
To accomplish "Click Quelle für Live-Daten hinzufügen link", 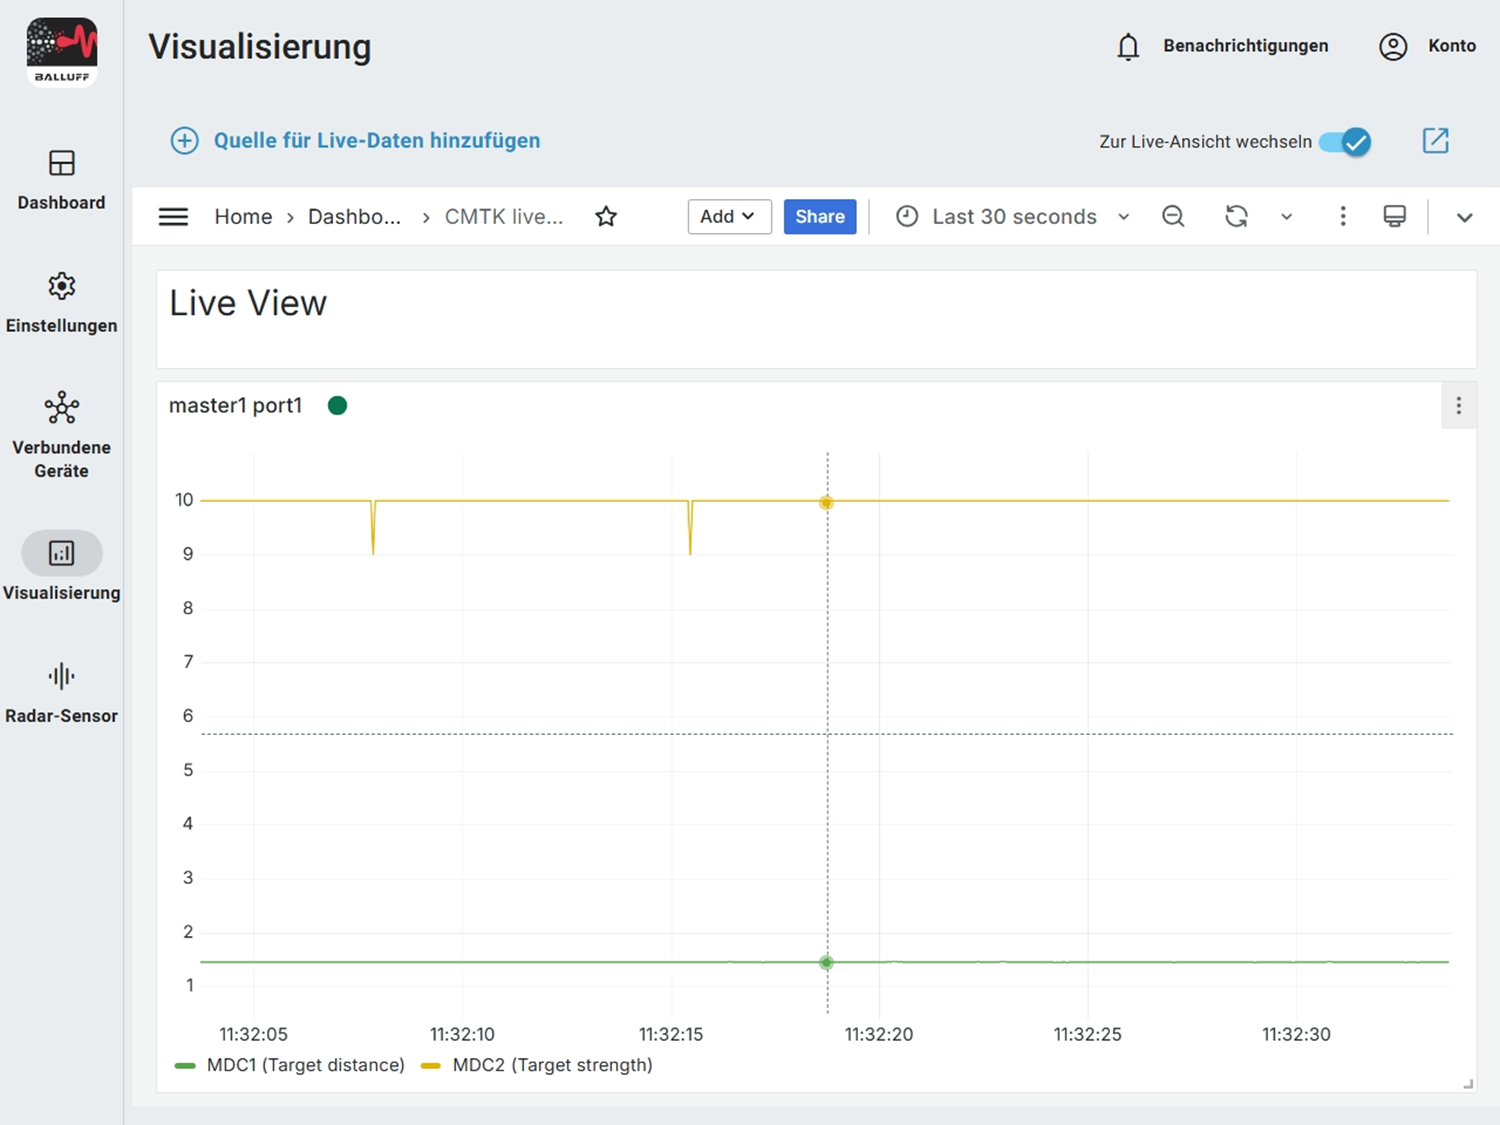I will coord(376,141).
